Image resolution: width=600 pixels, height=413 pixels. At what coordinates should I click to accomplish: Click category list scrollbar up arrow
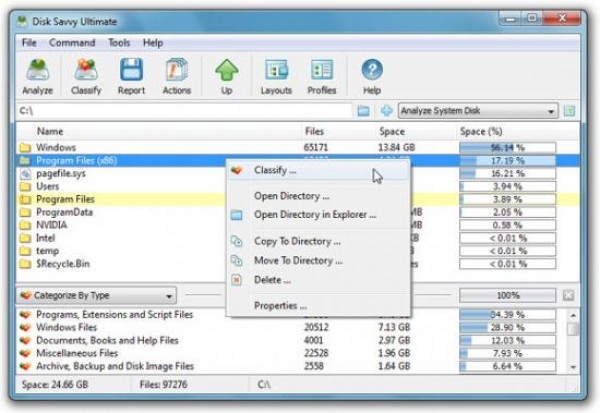tap(573, 315)
